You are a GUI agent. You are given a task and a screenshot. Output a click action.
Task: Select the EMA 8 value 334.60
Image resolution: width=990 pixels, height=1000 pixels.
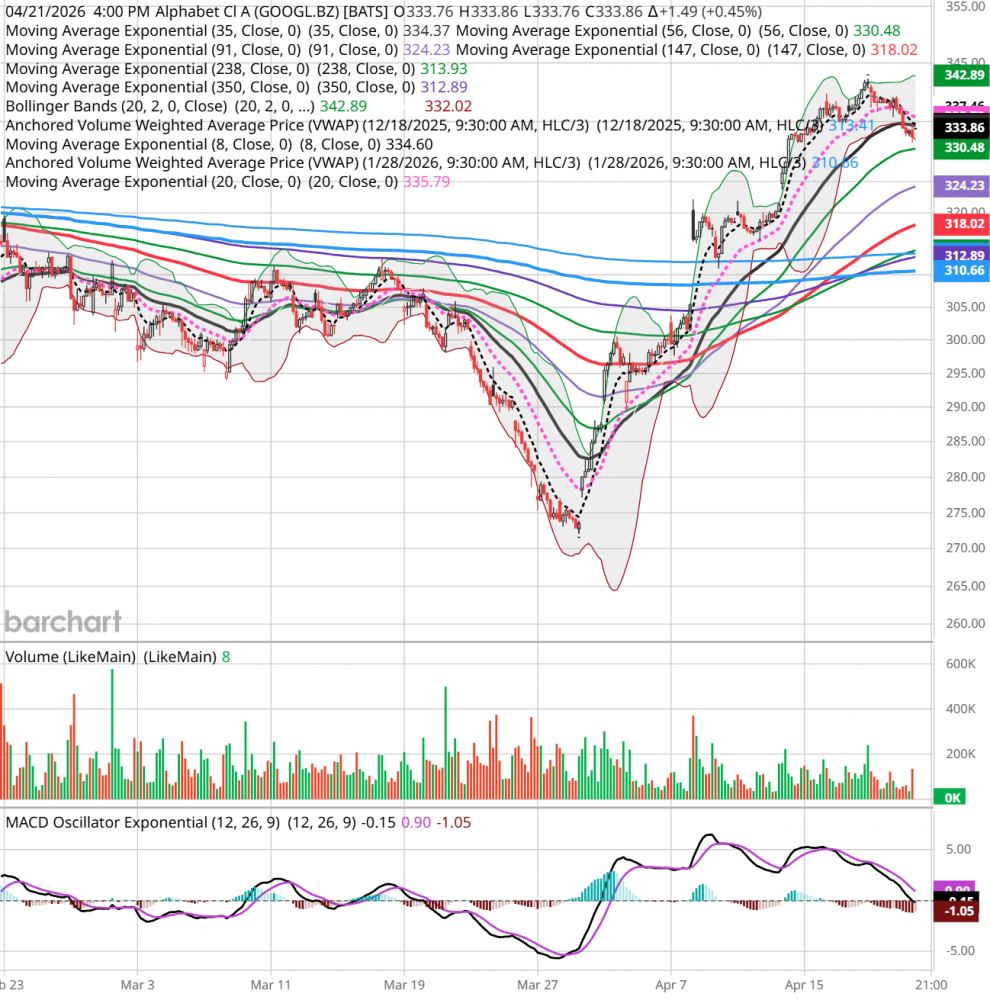[410, 145]
